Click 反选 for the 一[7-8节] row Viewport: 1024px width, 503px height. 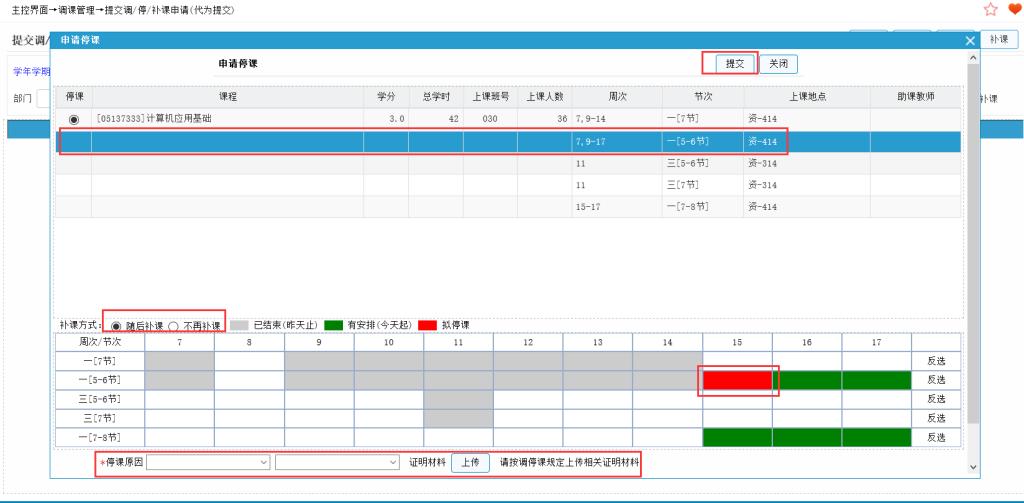[936, 437]
